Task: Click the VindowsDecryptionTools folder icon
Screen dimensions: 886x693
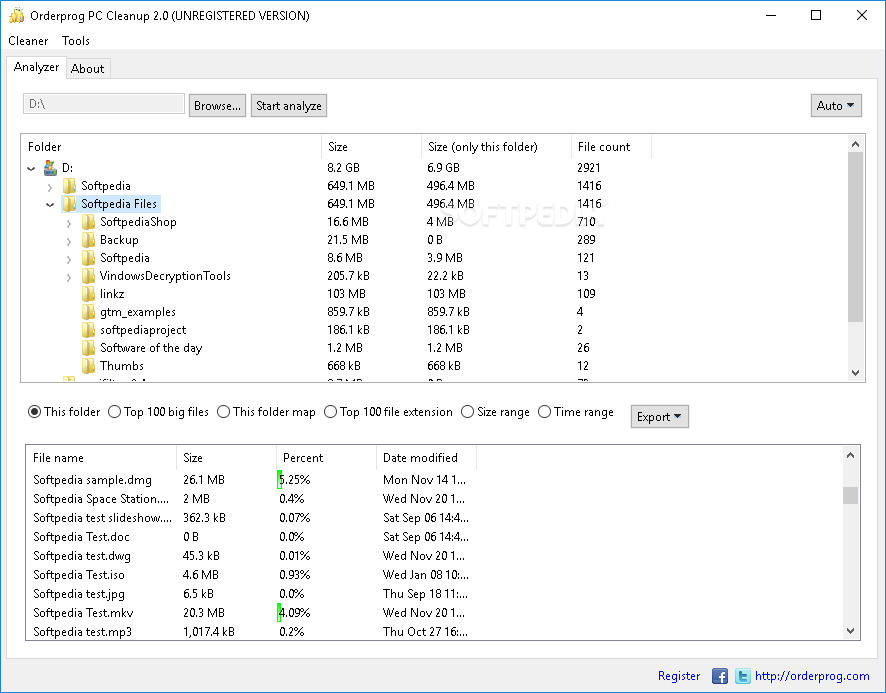Action: coord(88,276)
